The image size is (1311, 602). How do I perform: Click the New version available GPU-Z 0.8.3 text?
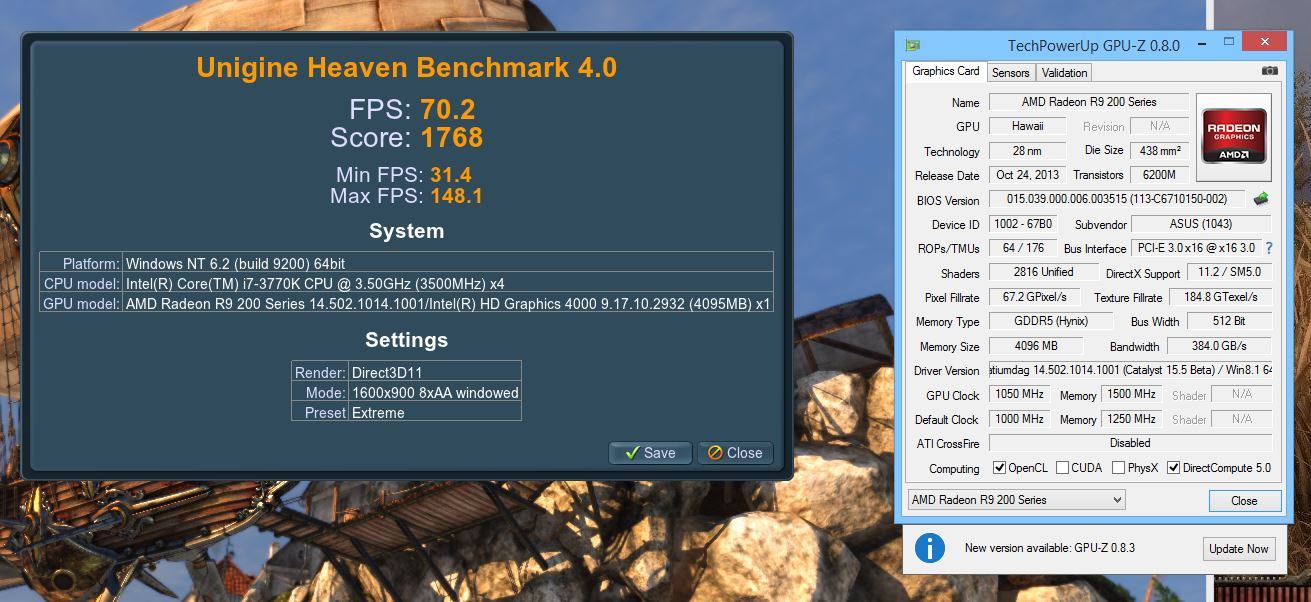point(1050,548)
